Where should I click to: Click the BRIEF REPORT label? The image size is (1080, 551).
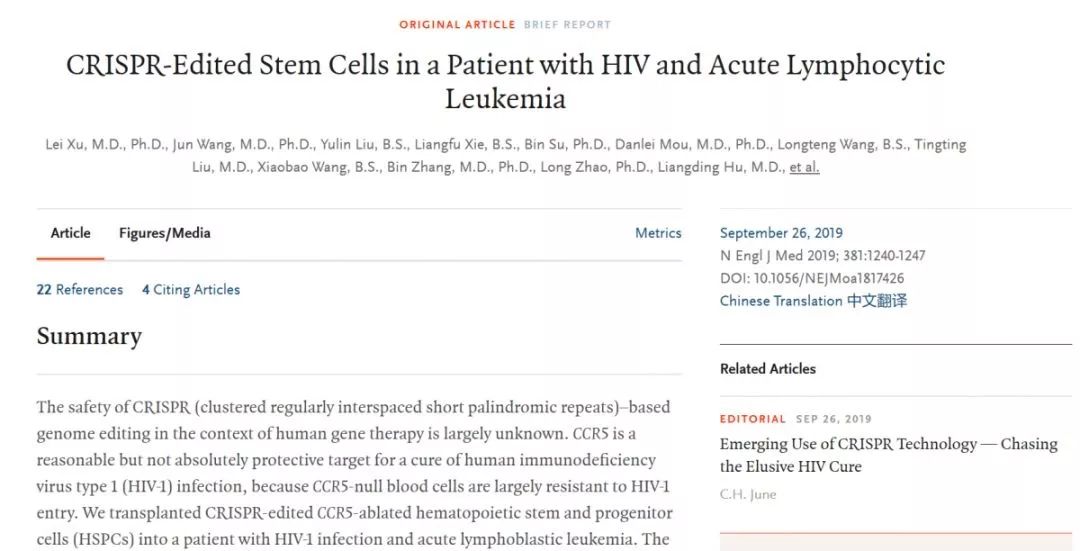point(567,24)
